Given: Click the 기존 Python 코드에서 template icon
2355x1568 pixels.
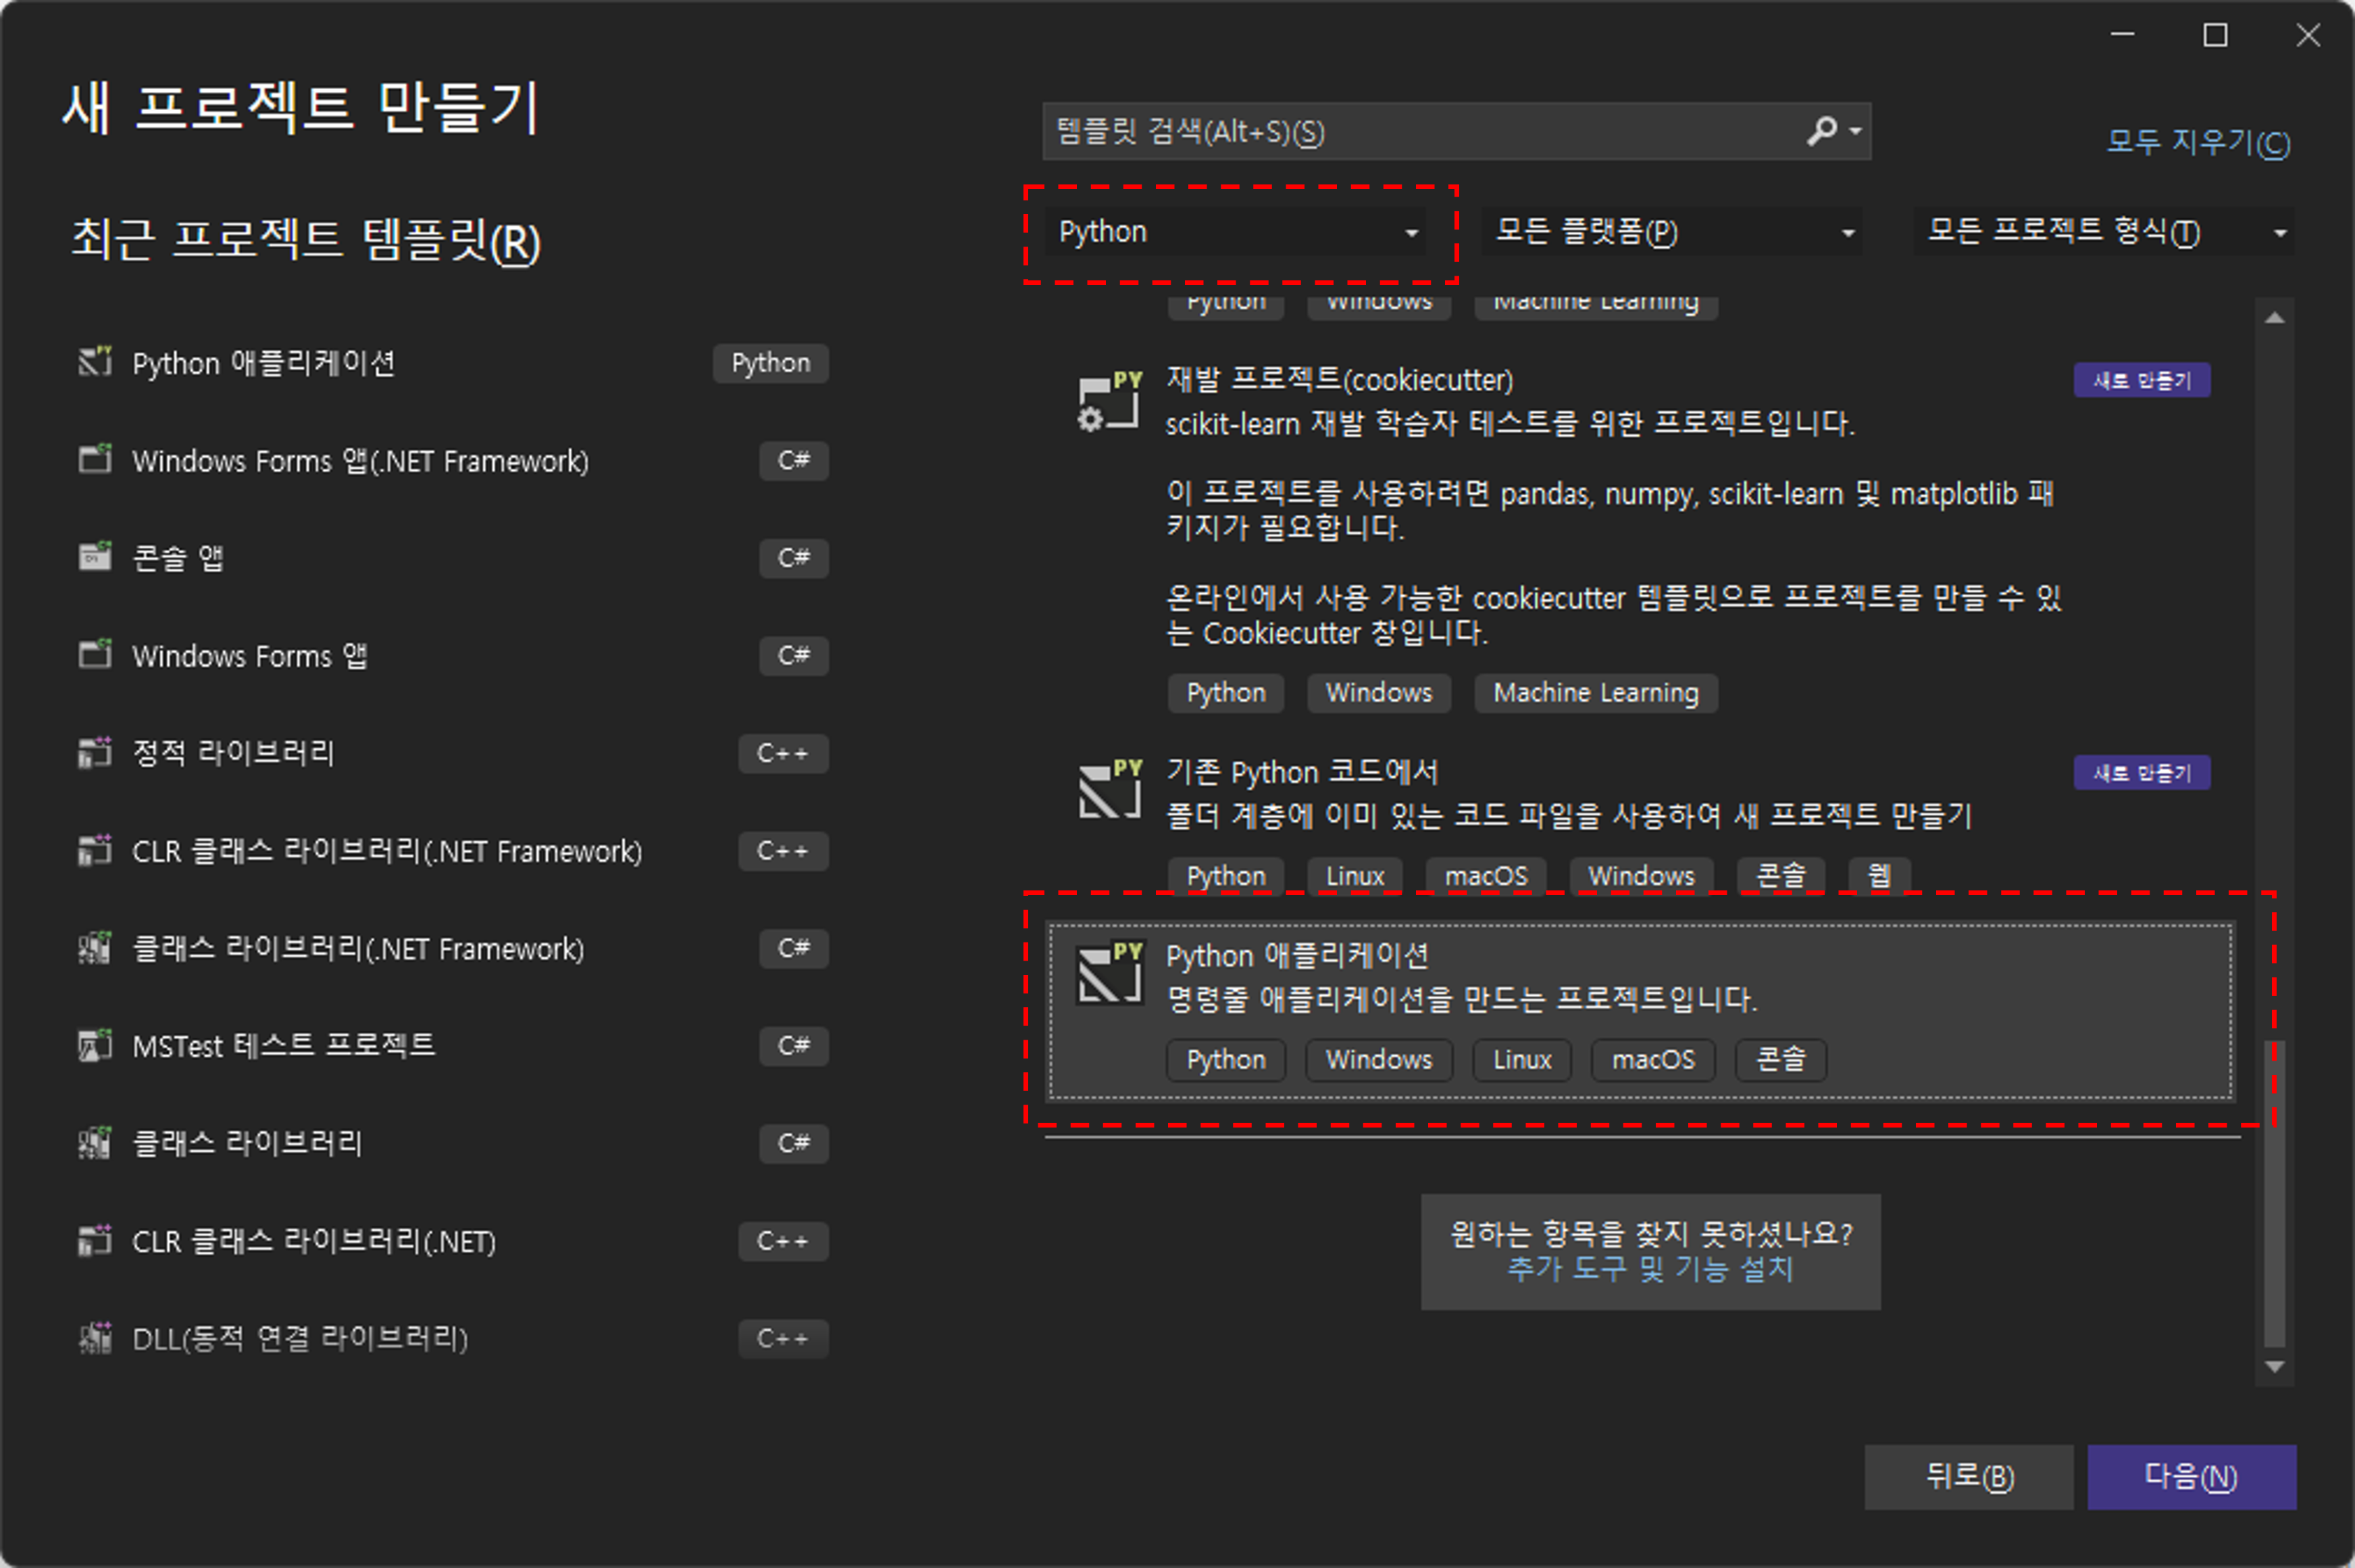Looking at the screenshot, I should 1109,790.
